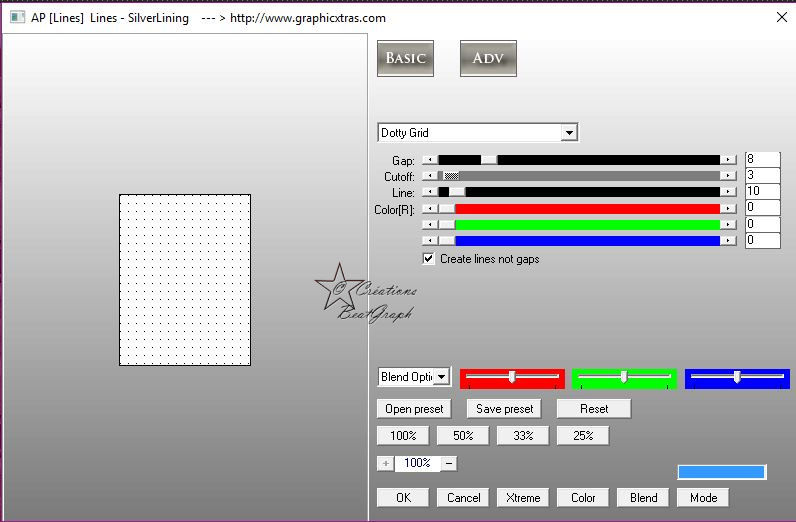The image size is (796, 522).
Task: Click right arrow of Cutoff slider
Action: [x=728, y=176]
